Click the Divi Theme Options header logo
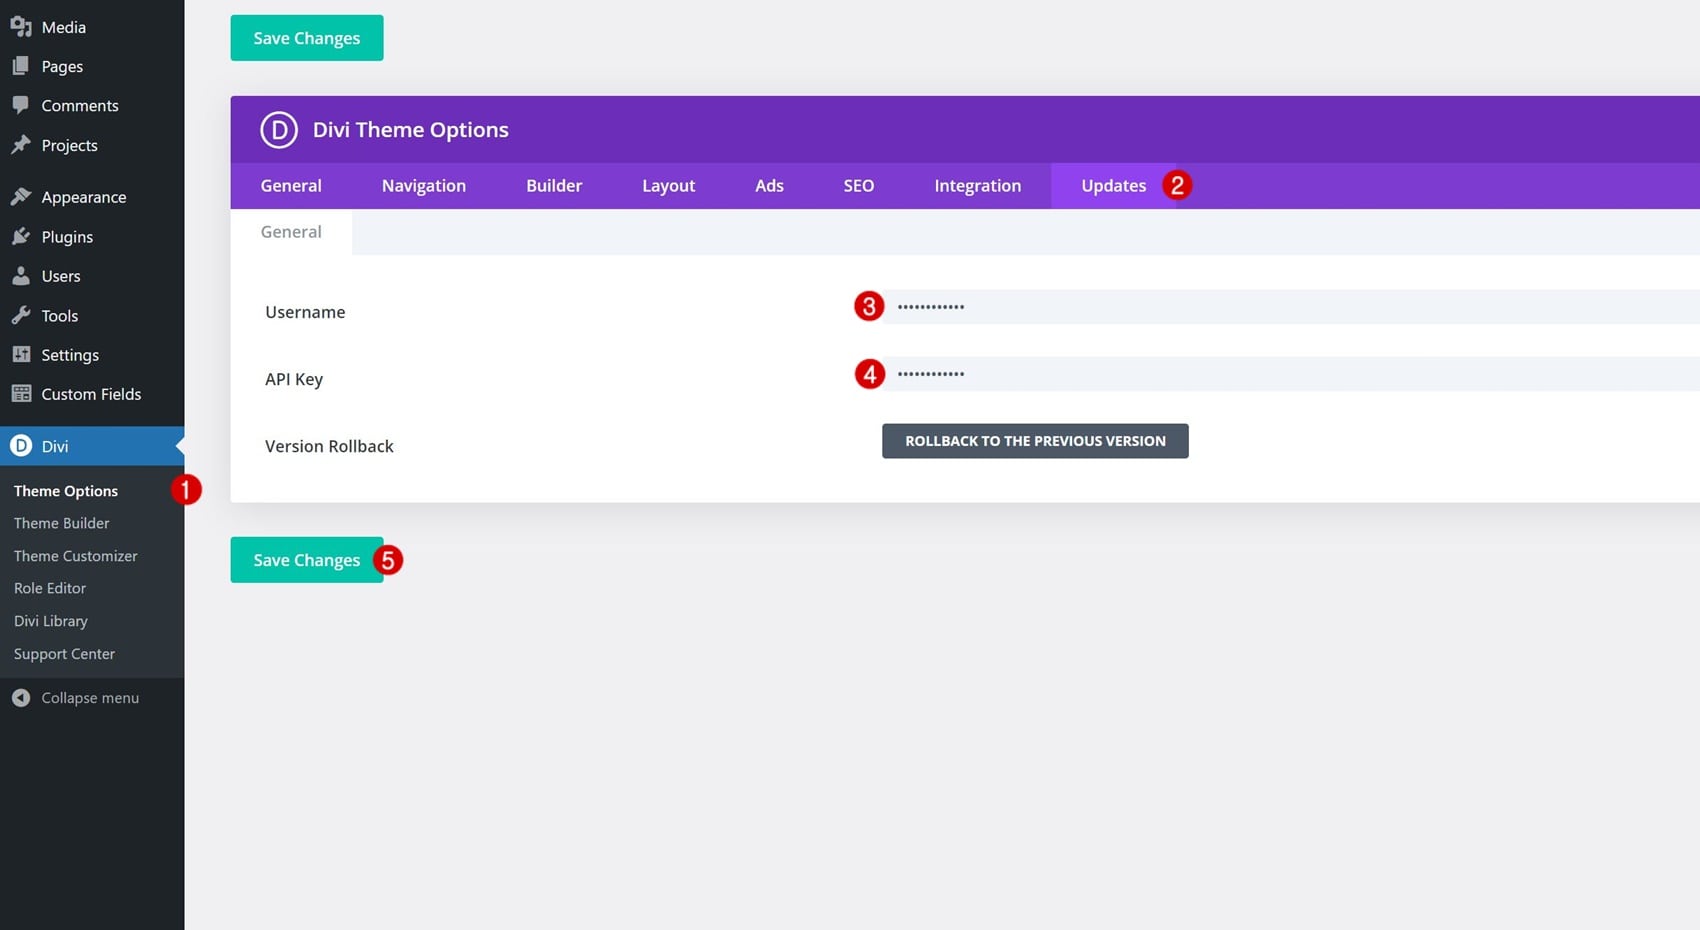 point(278,129)
